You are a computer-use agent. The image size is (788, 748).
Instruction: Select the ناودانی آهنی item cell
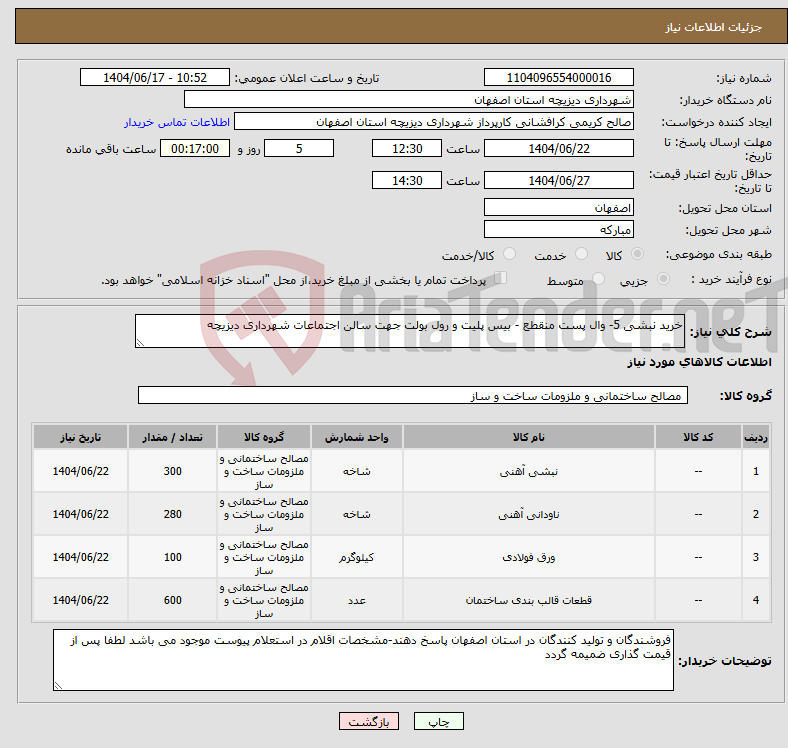[528, 514]
